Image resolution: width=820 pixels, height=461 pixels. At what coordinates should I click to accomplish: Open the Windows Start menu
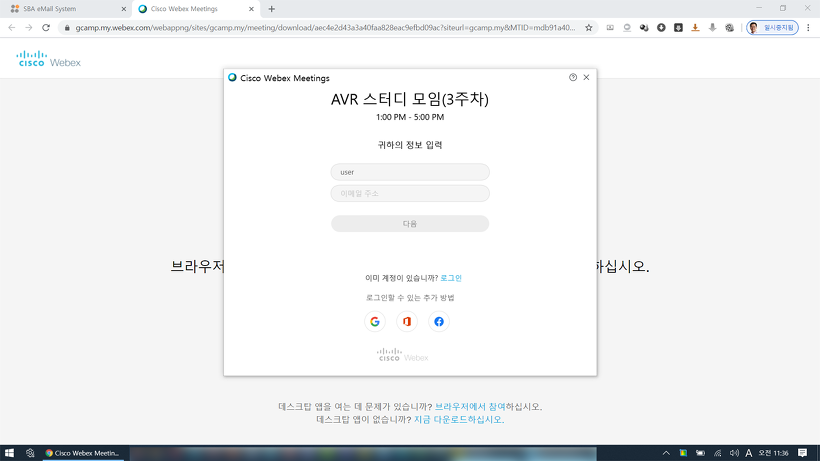9,453
